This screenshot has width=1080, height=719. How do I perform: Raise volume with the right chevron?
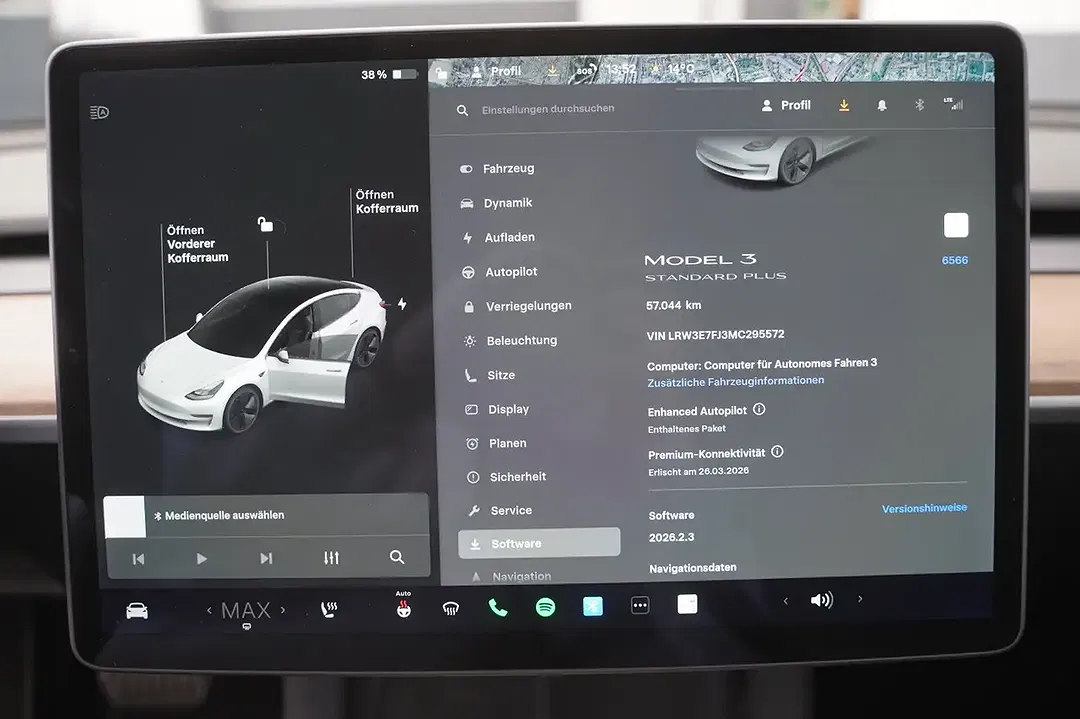pyautogui.click(x=860, y=599)
